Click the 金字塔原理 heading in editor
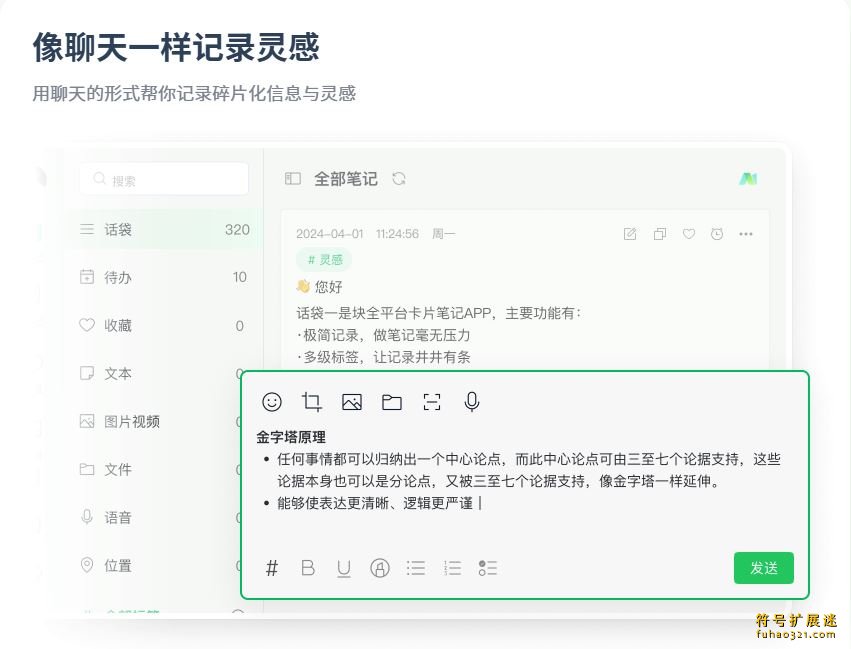This screenshot has width=851, height=649. 291,437
